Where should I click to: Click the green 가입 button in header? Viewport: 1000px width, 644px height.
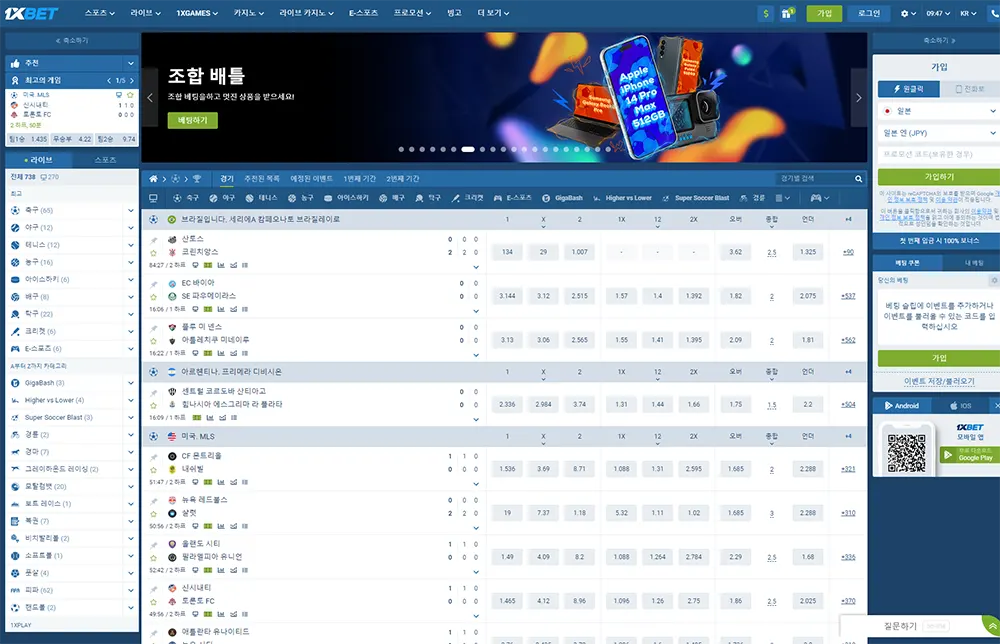pyautogui.click(x=824, y=13)
